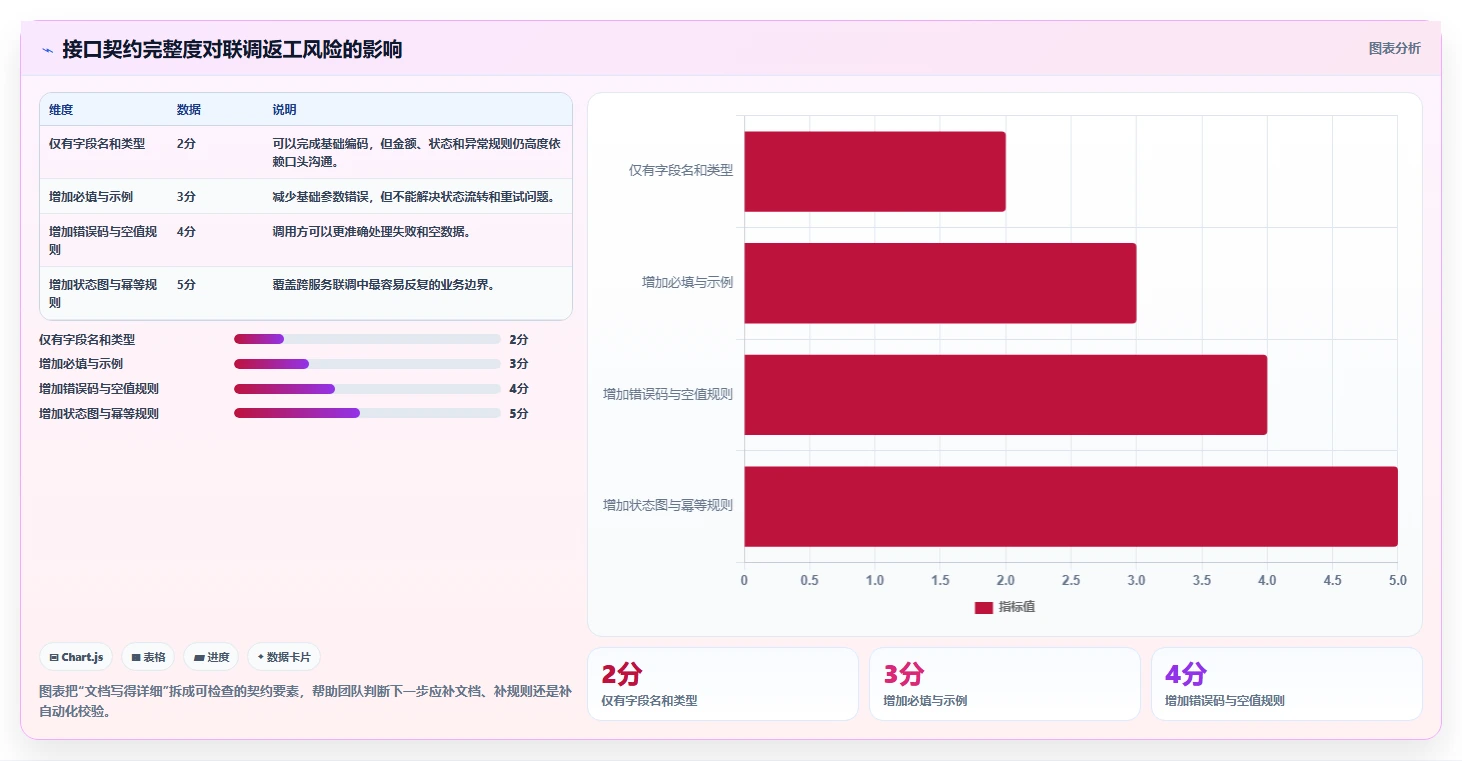Click the 3分 value in the table
1462x761 pixels.
[x=186, y=197]
